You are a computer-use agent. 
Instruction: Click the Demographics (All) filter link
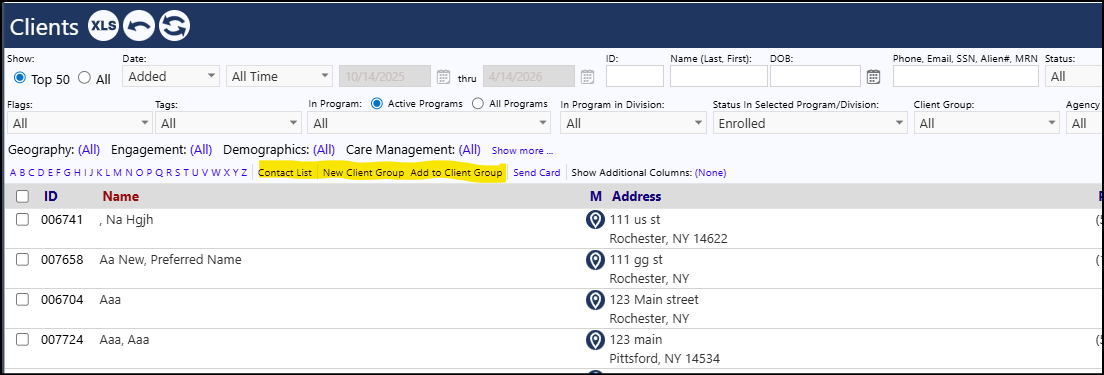tap(324, 150)
